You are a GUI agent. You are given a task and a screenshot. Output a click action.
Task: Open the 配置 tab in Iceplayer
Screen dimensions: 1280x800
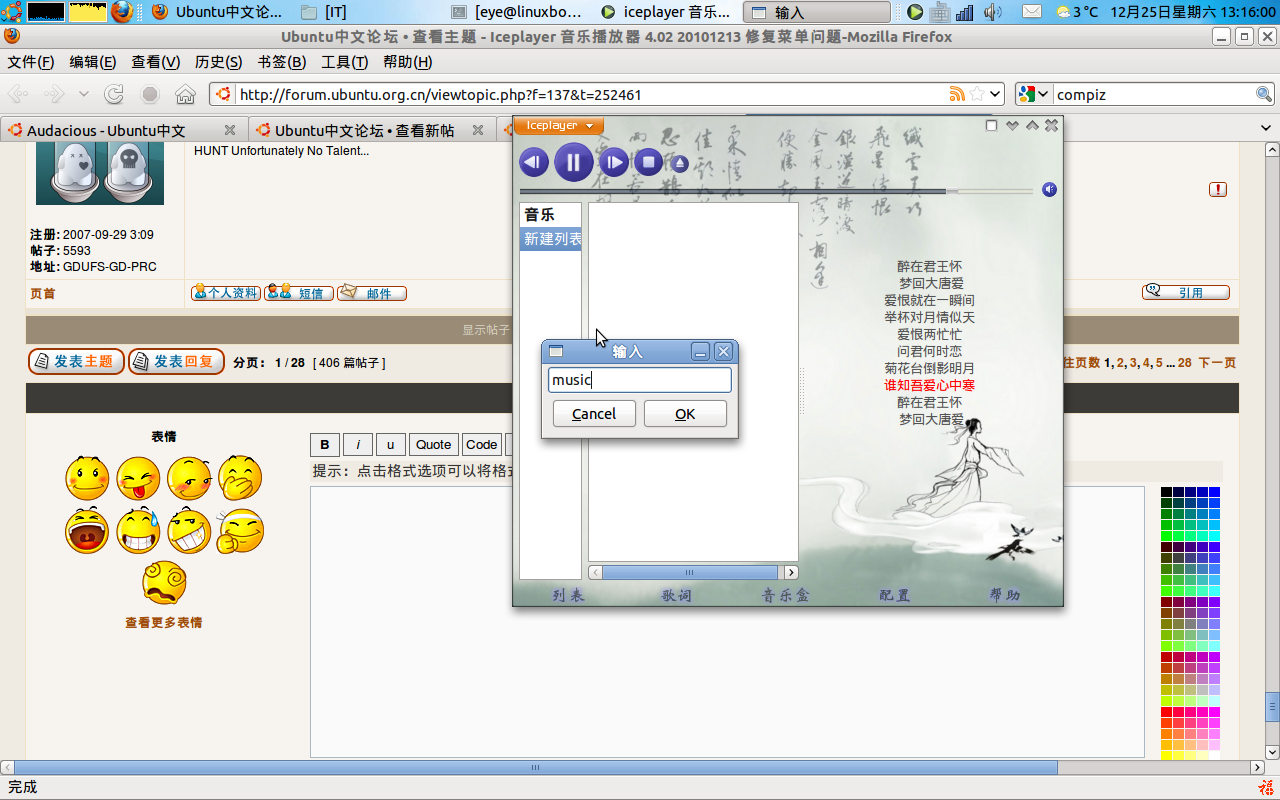(895, 595)
